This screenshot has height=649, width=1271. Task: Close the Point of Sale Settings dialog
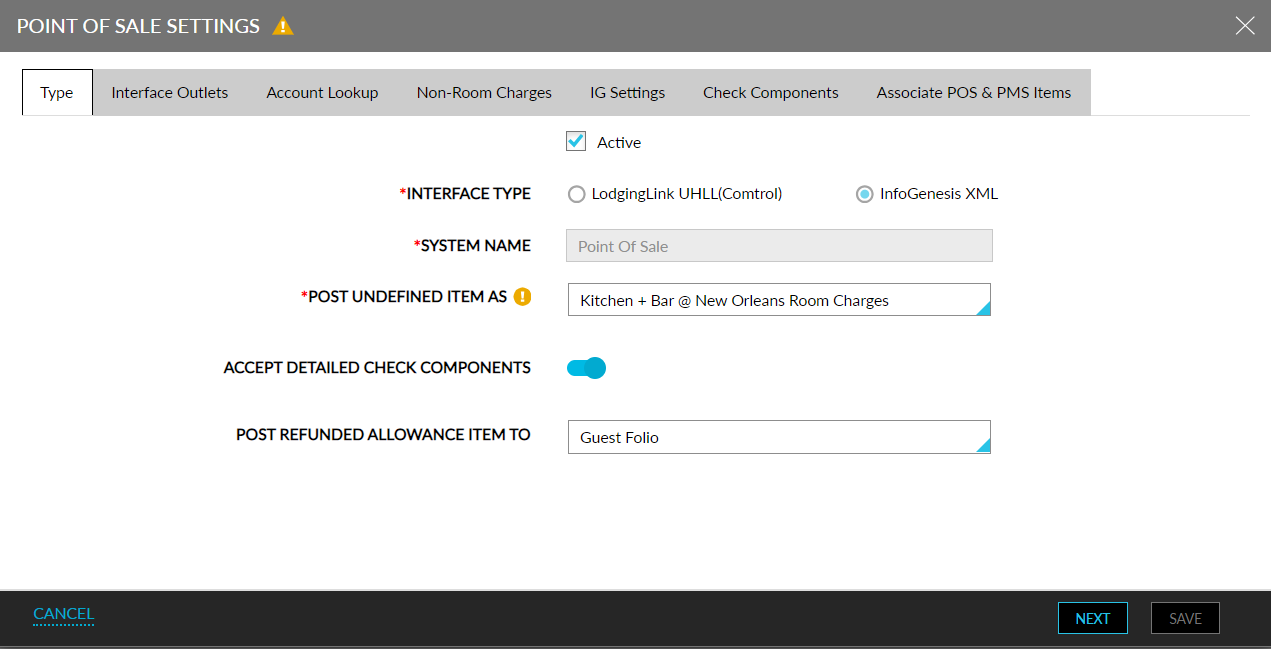(x=1244, y=26)
